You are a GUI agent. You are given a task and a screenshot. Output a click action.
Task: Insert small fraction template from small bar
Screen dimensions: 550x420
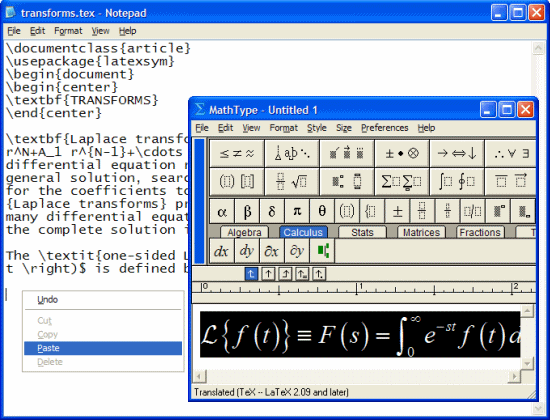(448, 211)
